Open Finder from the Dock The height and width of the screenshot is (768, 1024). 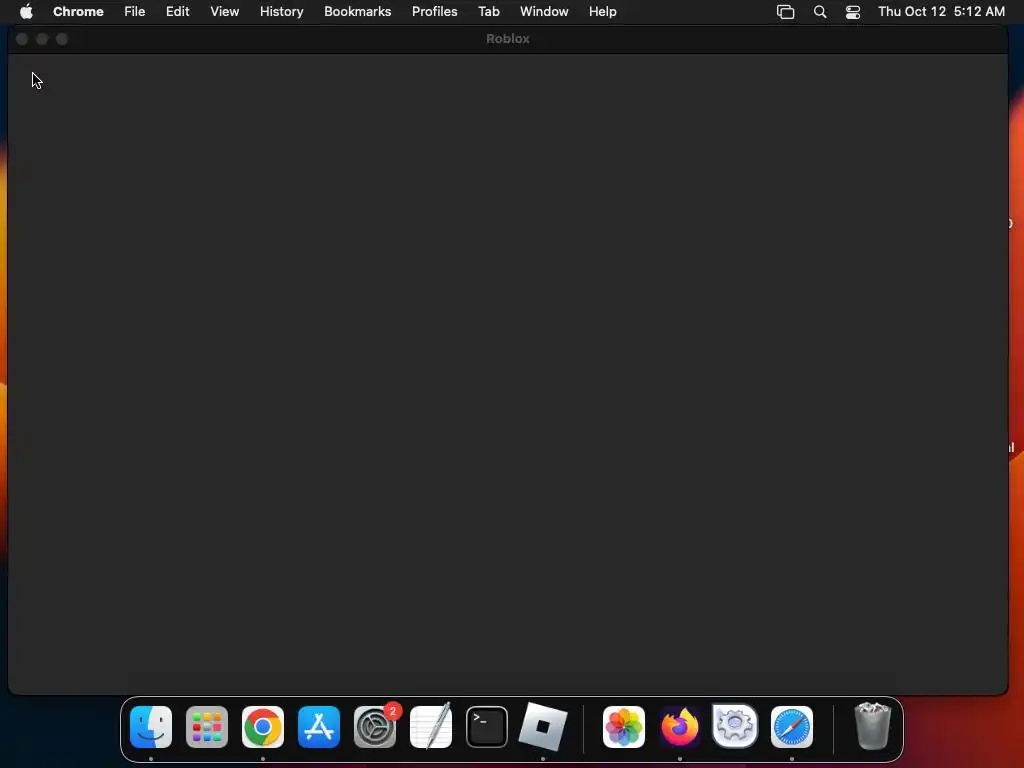click(151, 727)
